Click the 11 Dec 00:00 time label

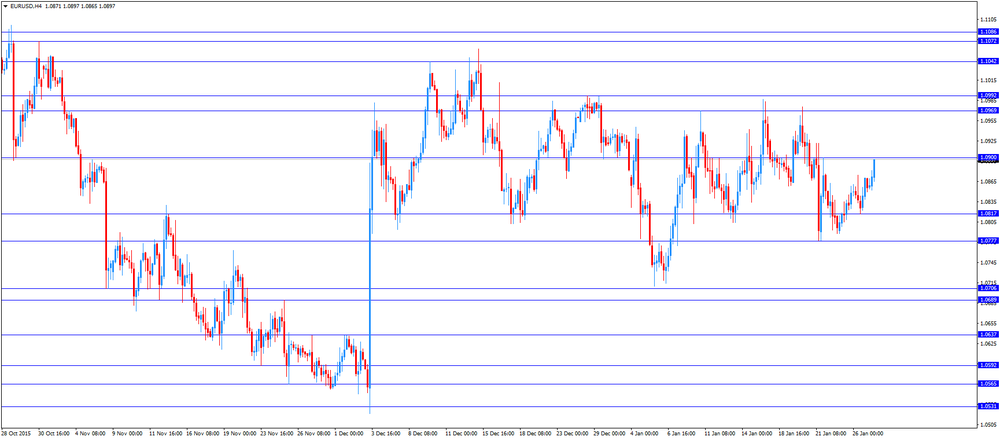click(x=462, y=433)
